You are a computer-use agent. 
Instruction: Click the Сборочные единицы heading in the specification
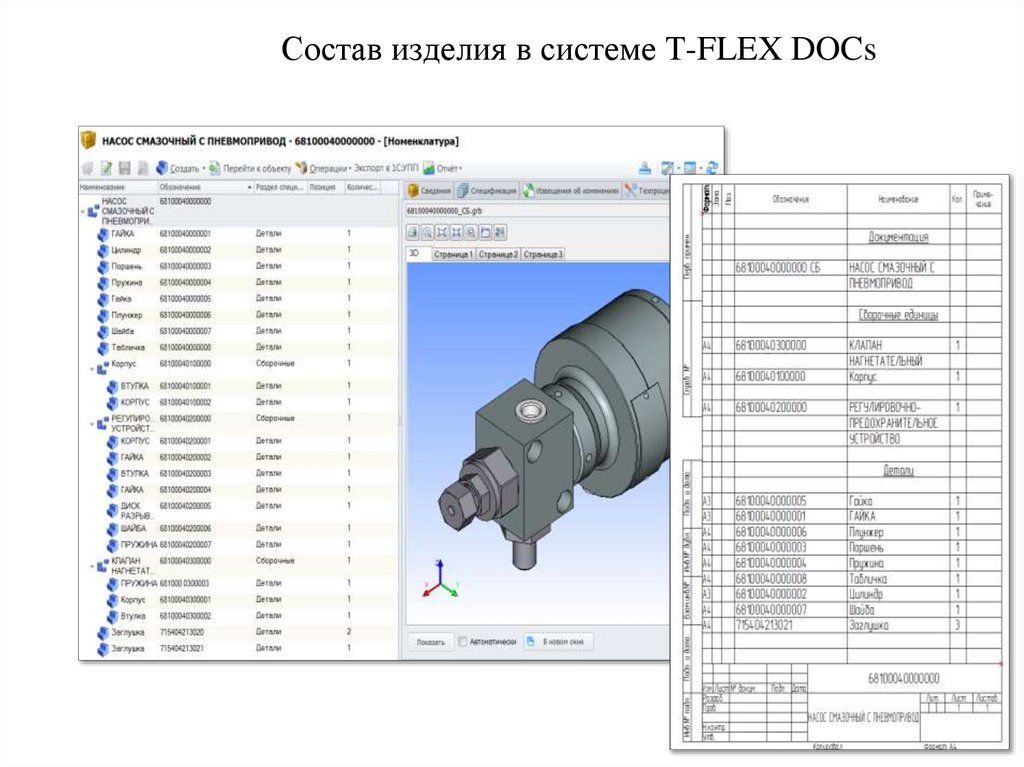[x=898, y=315]
